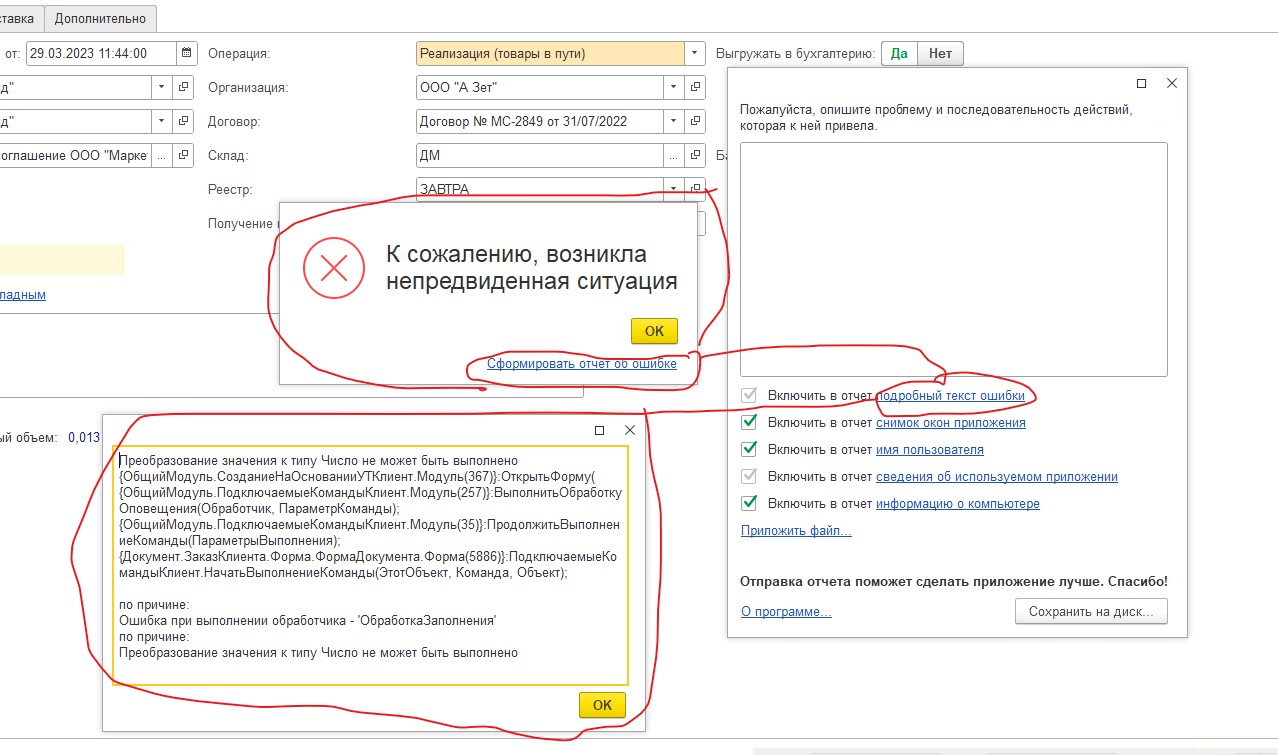Click into the problem description text area

(953, 259)
